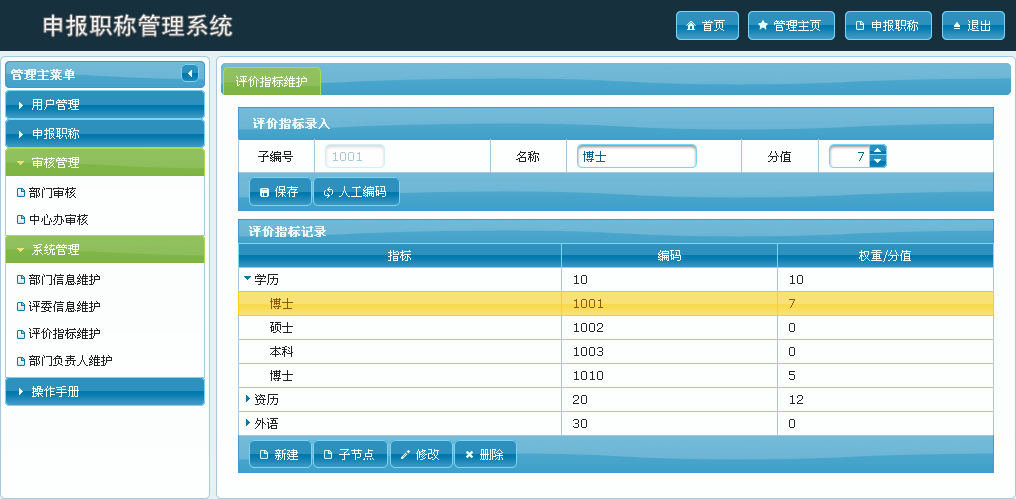Click the 分值 number field showing 7

click(849, 156)
